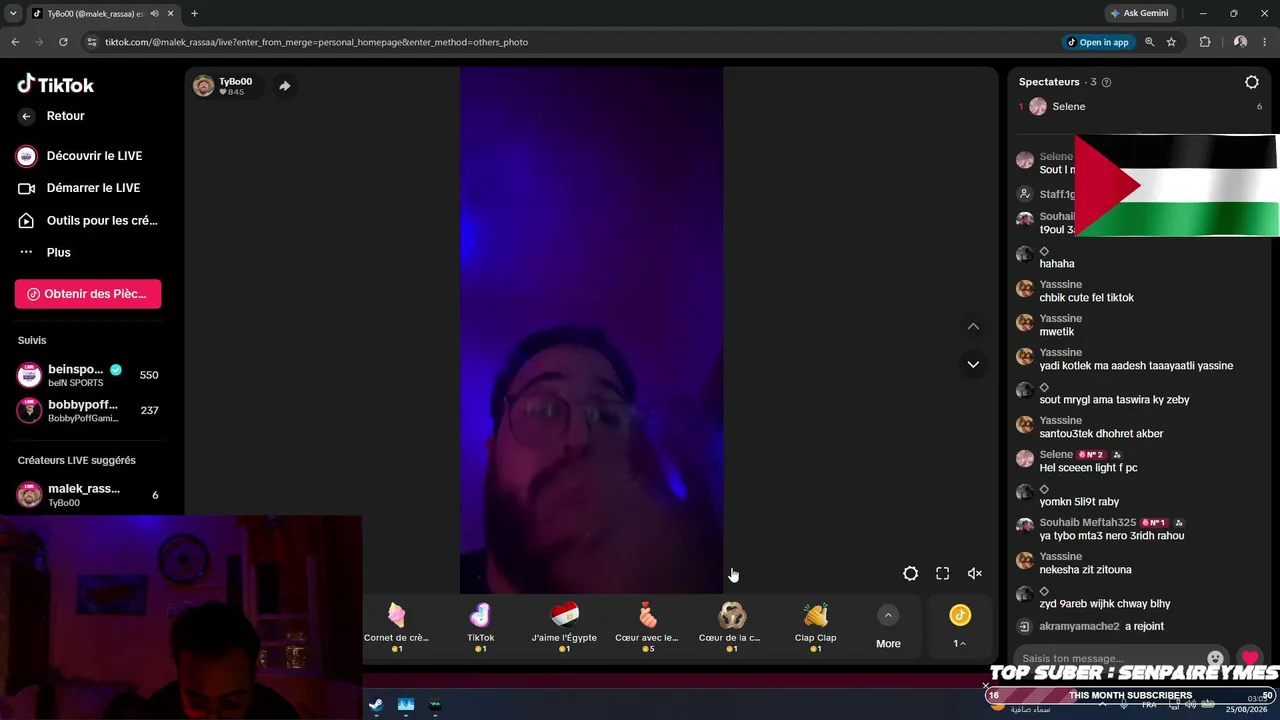
Task: Open the browser extensions puzzle icon
Action: point(1205,42)
